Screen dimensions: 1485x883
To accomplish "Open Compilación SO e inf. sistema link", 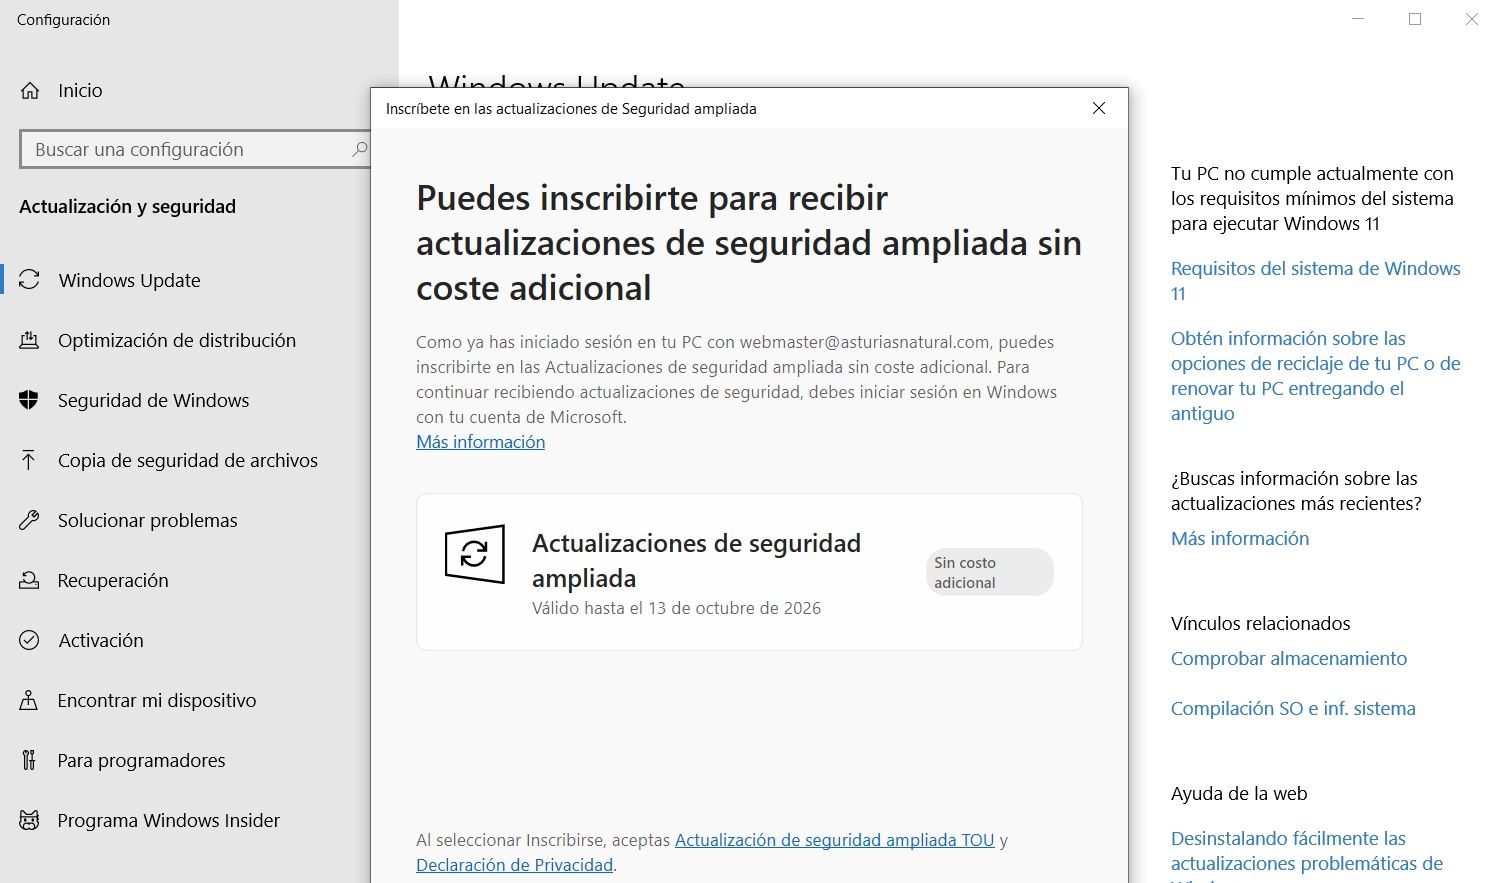I will click(x=1292, y=708).
